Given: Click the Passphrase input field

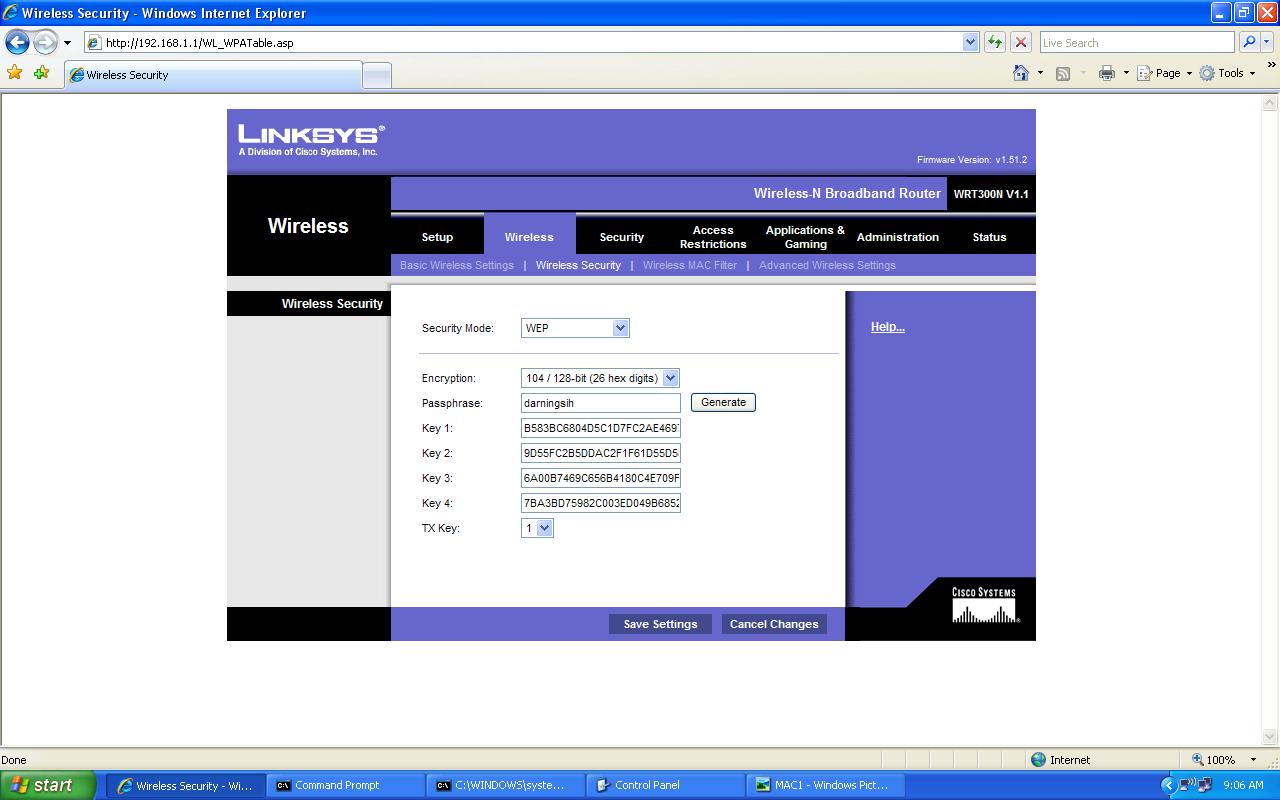Looking at the screenshot, I should [x=601, y=403].
